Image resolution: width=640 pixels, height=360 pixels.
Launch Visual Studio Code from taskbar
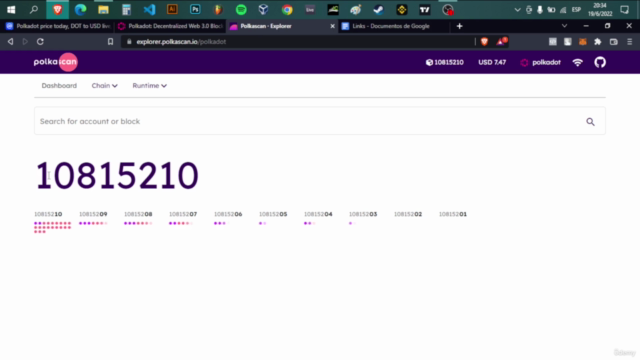pyautogui.click(x=149, y=9)
